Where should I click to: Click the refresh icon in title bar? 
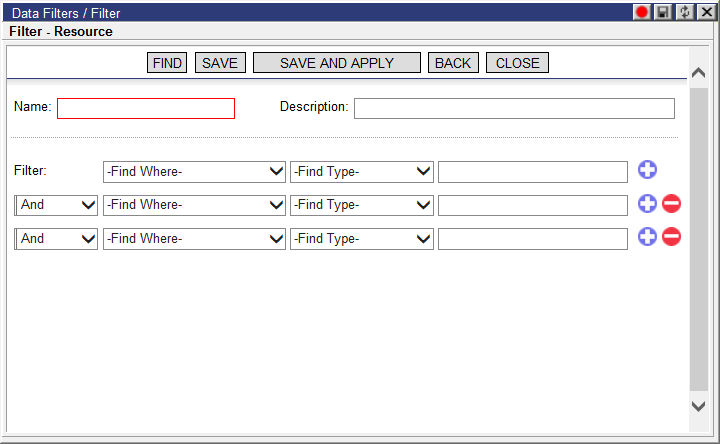pos(685,12)
